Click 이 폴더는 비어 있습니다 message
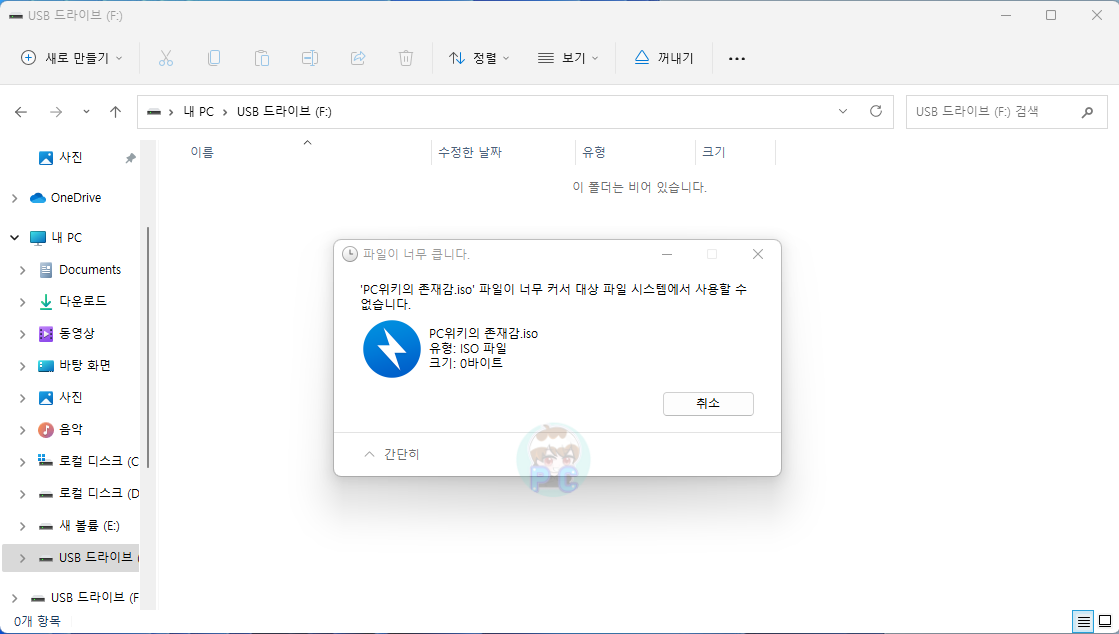The width and height of the screenshot is (1119, 634). 639,188
